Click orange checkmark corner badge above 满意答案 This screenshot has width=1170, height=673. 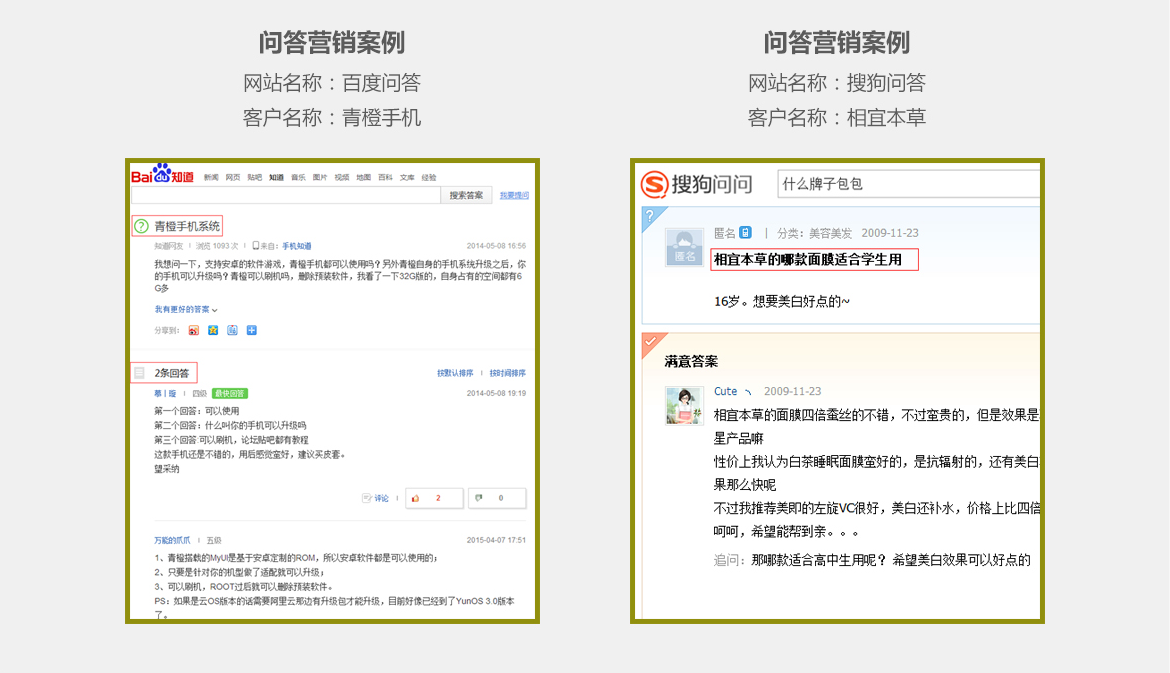point(651,342)
